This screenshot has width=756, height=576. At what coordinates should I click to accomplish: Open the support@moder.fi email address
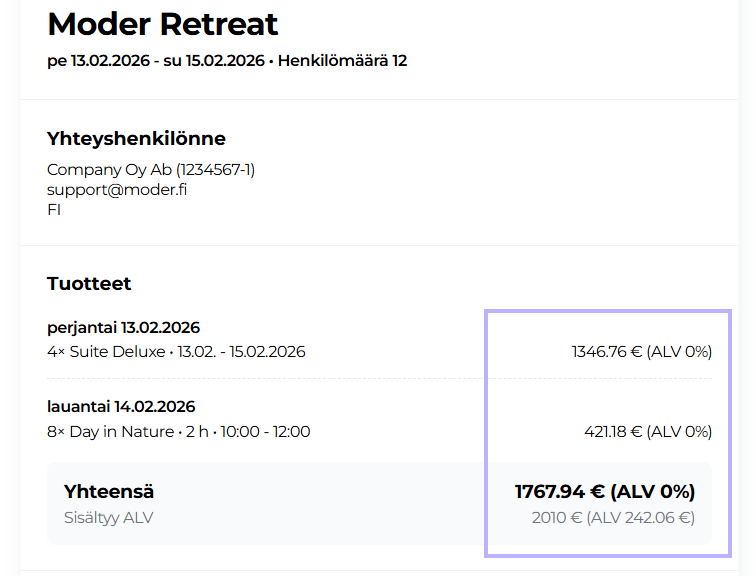[116, 190]
